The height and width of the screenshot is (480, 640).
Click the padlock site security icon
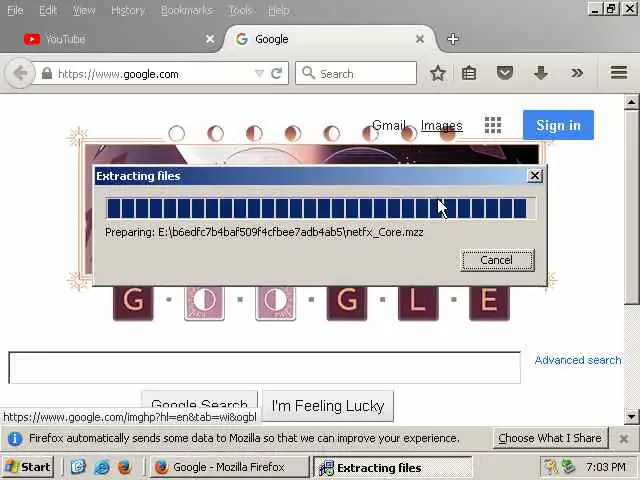coord(47,73)
